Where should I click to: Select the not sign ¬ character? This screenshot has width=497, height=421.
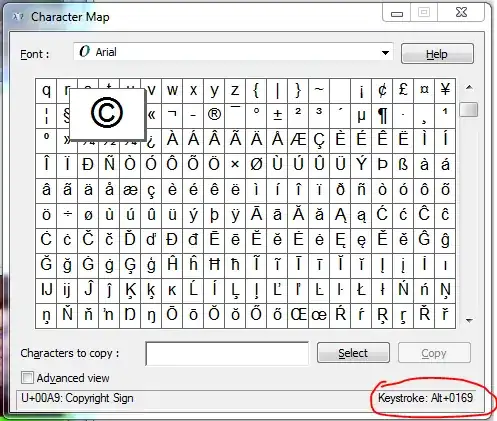[x=172, y=115]
